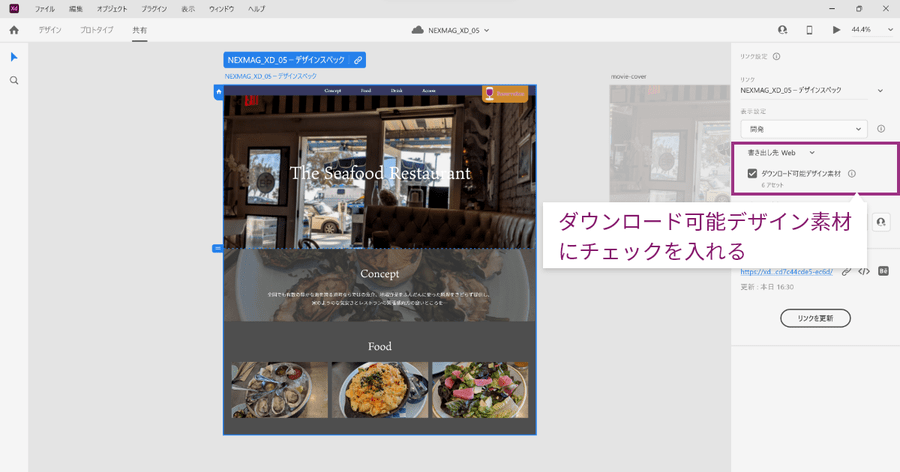Viewport: 900px width, 472px height.
Task: Click Concept in the artboard navigation bar
Action: [x=333, y=91]
